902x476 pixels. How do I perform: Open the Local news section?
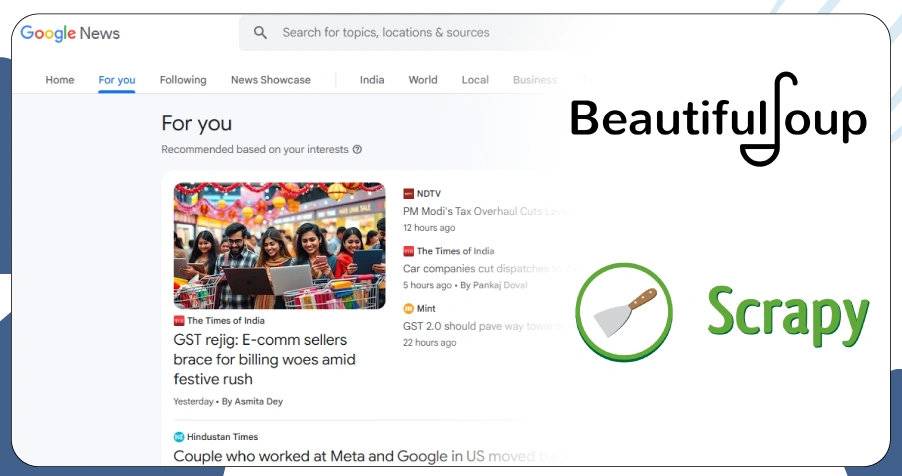pyautogui.click(x=475, y=80)
